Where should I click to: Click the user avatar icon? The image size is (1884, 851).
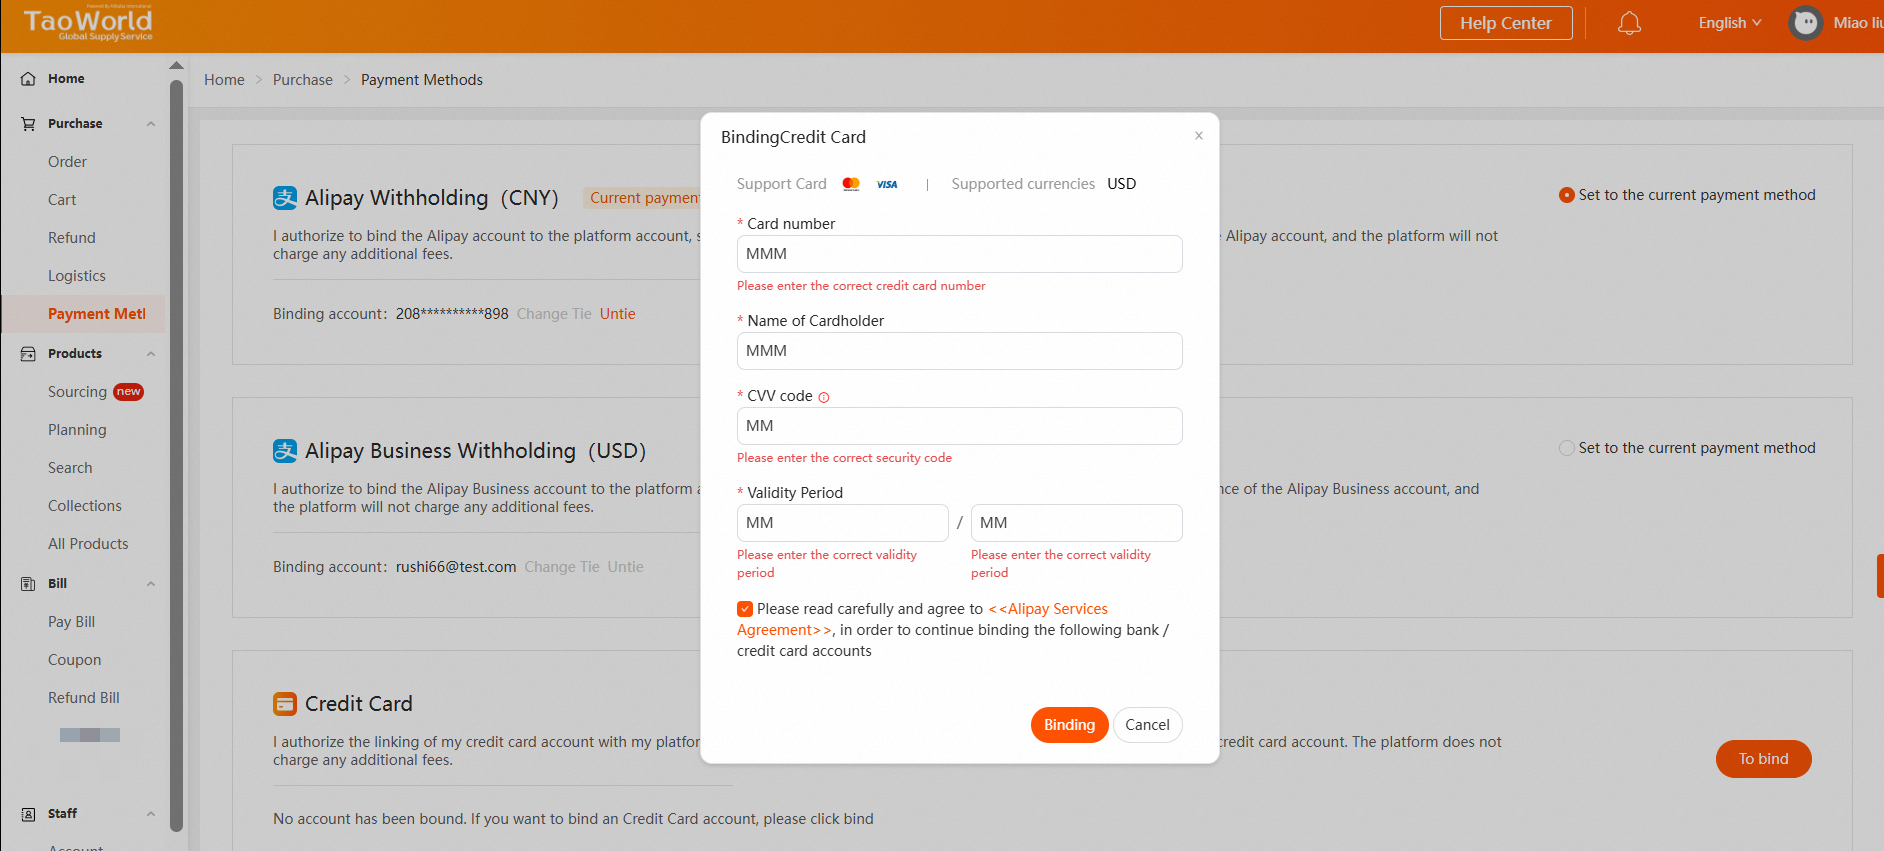pyautogui.click(x=1805, y=23)
